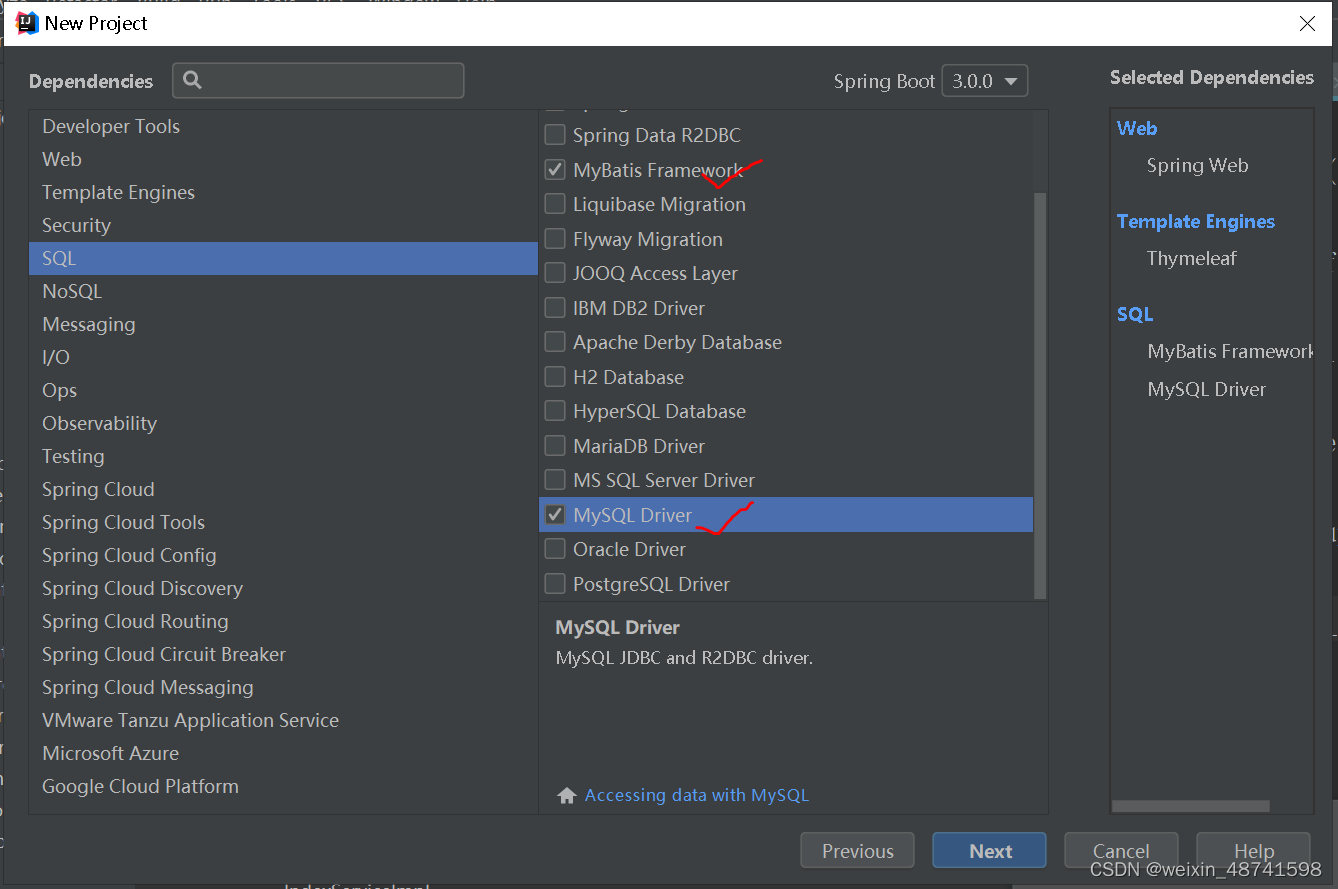Check the Liquibase Migration option

click(x=555, y=204)
